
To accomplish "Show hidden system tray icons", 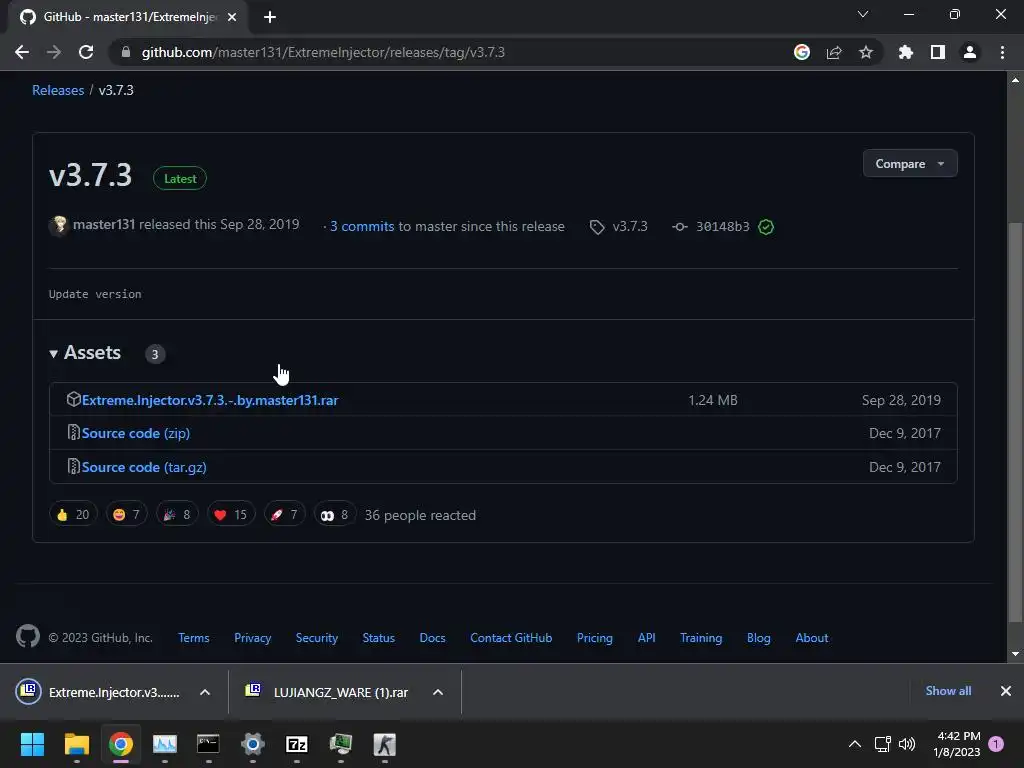I will pyautogui.click(x=855, y=744).
